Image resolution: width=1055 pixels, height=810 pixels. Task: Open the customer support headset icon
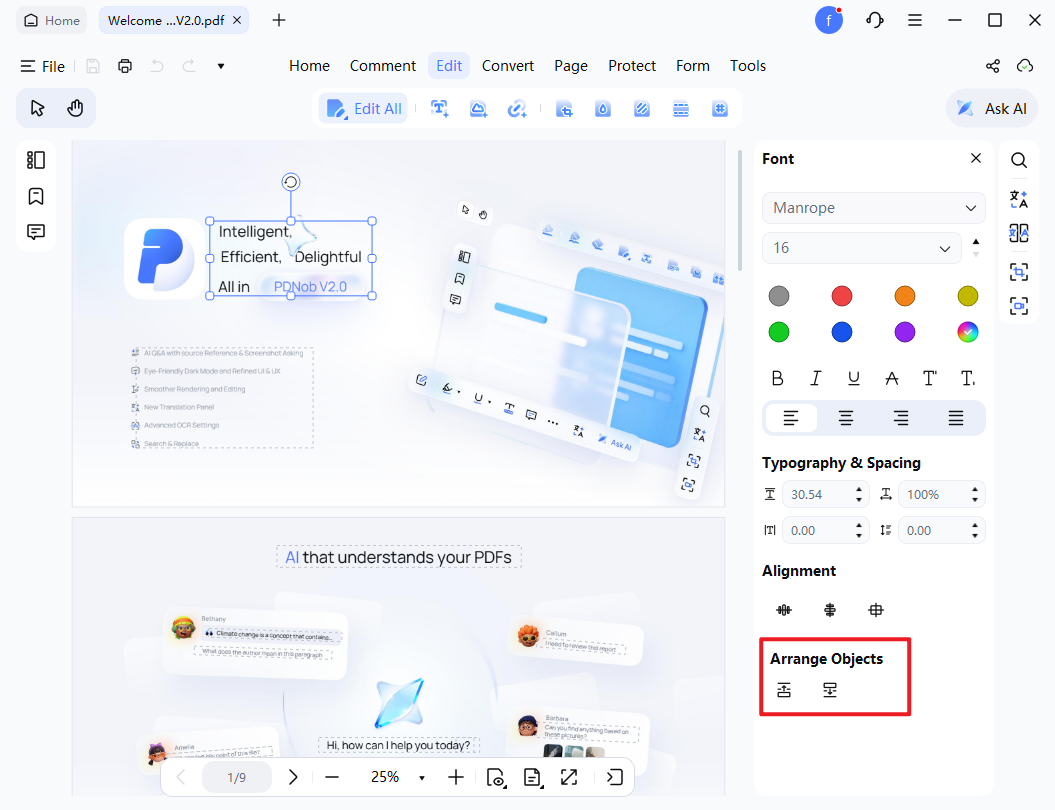875,20
